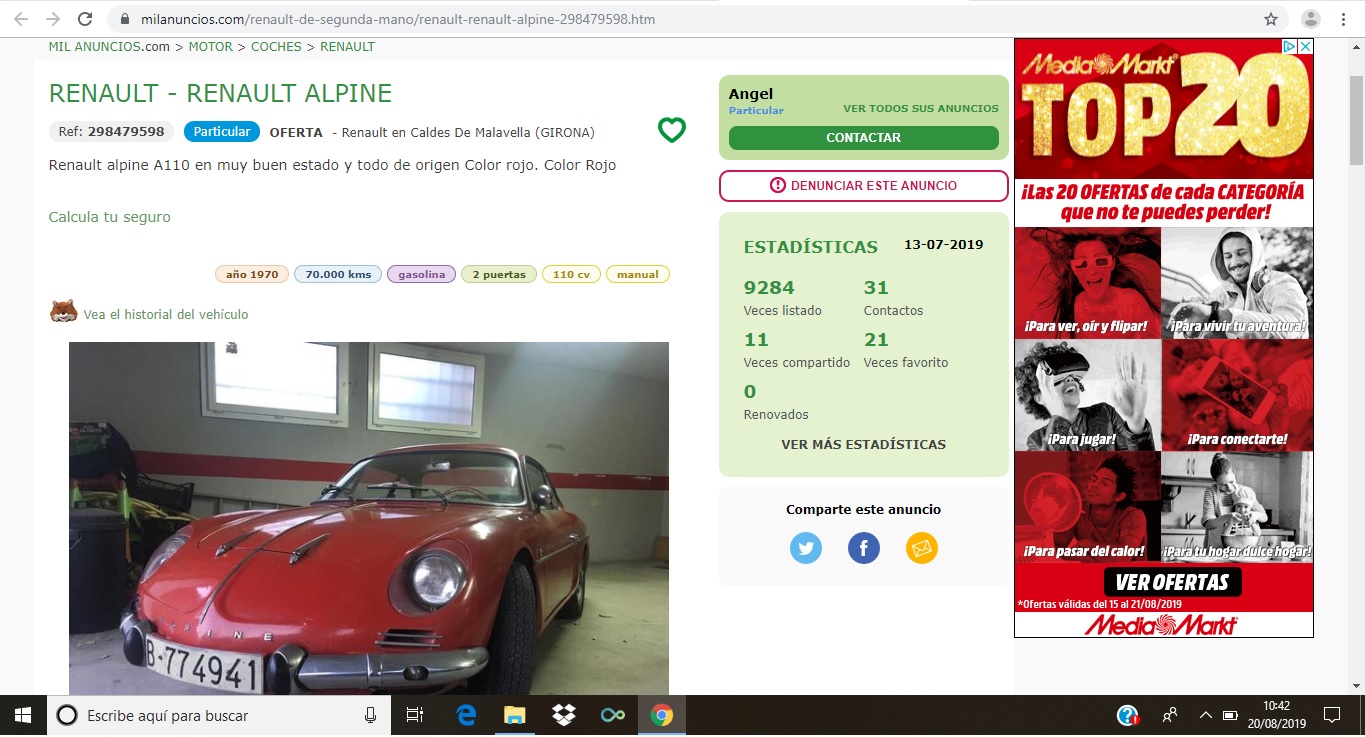Viewport: 1365px width, 737px height.
Task: Report the ad with DENUNCIAR ESTE ANUNCIO
Action: (x=864, y=186)
